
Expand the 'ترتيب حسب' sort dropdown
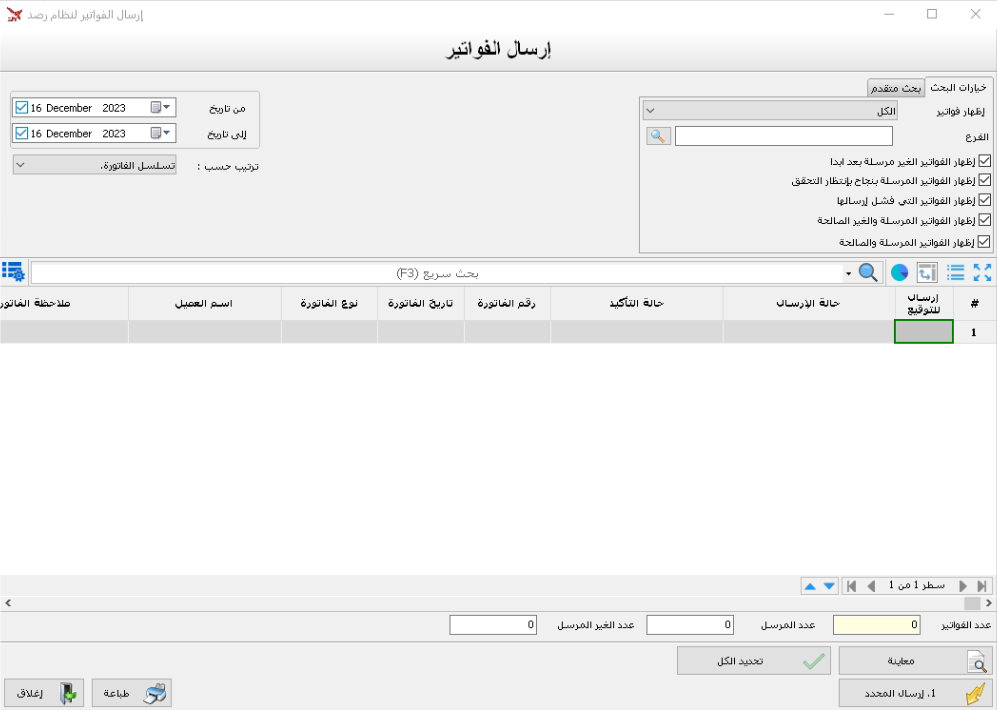(x=94, y=165)
